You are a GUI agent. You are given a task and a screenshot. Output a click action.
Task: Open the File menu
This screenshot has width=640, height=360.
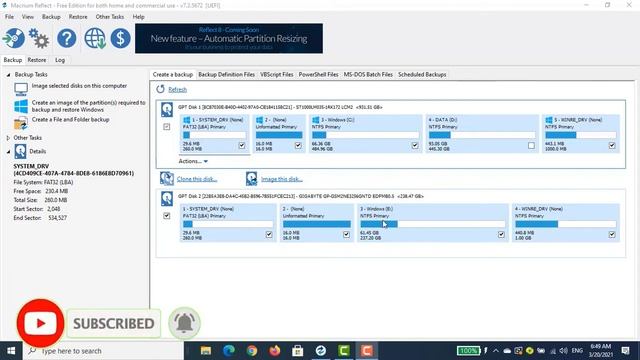[x=9, y=17]
